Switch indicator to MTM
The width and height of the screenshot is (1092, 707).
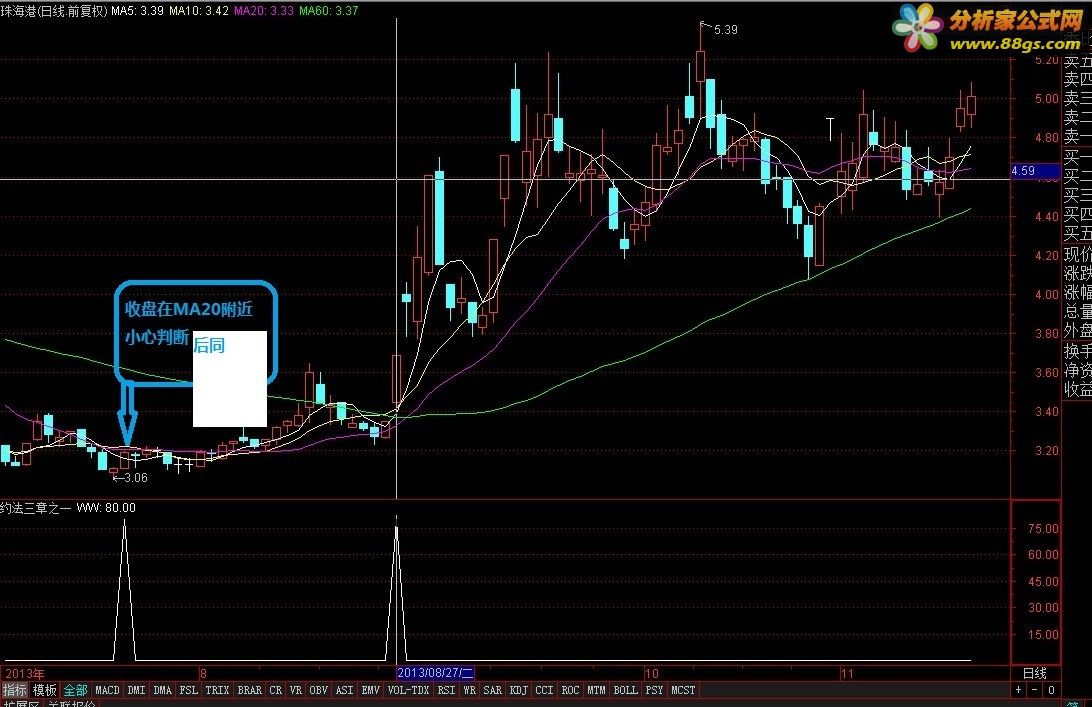coord(596,690)
